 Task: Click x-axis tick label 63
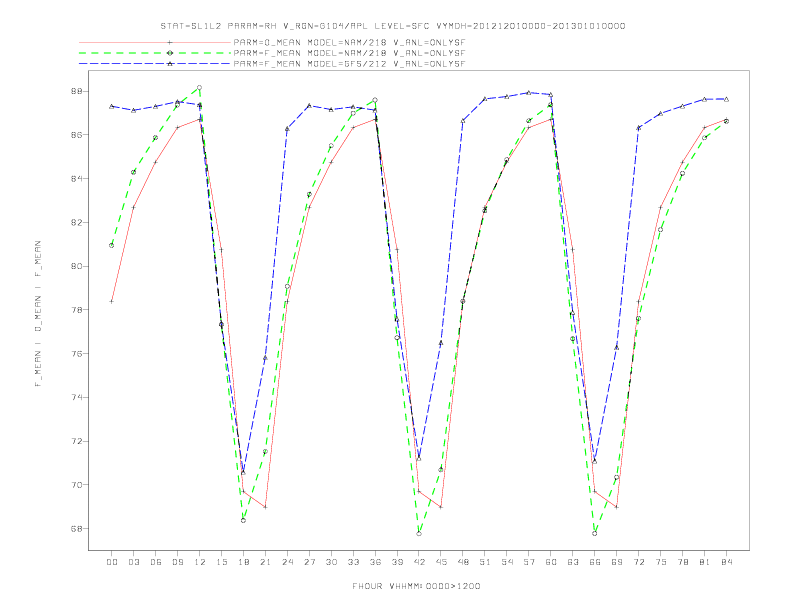573,562
